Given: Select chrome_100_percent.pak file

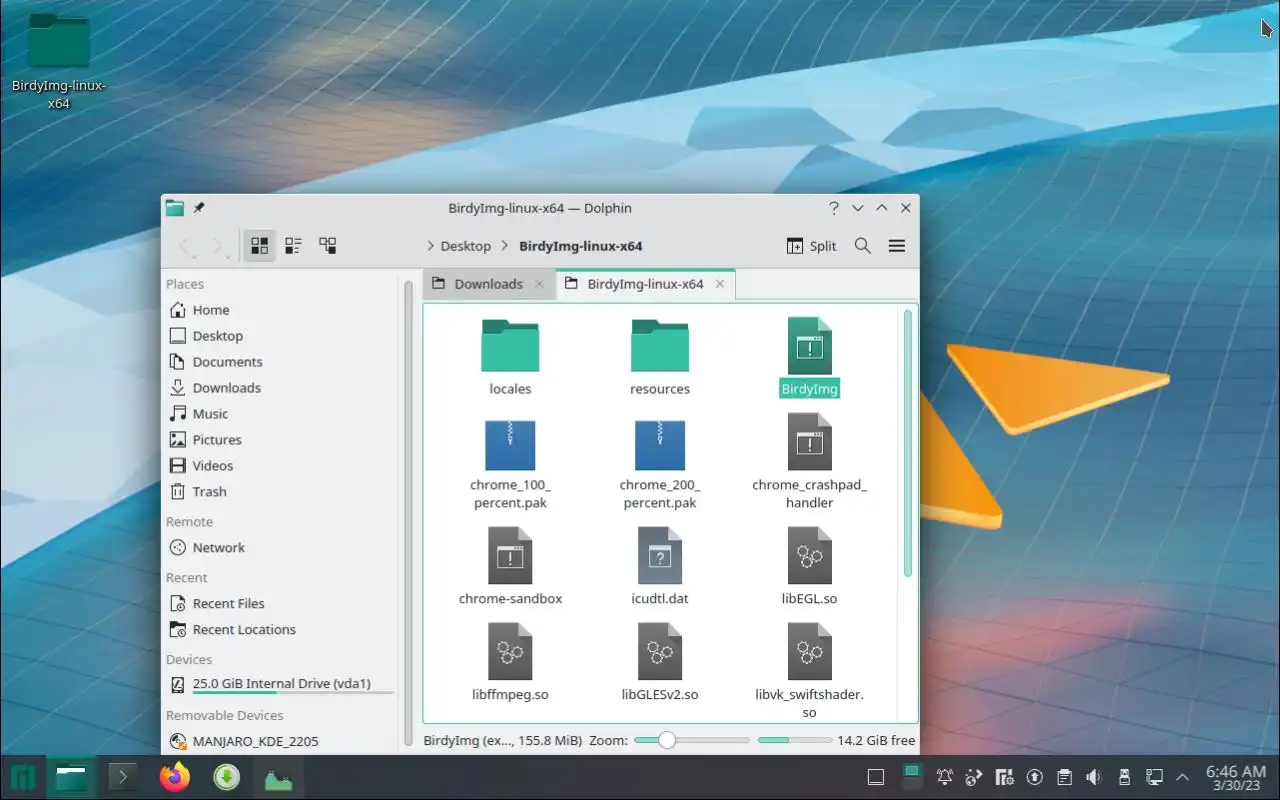Looking at the screenshot, I should [510, 465].
